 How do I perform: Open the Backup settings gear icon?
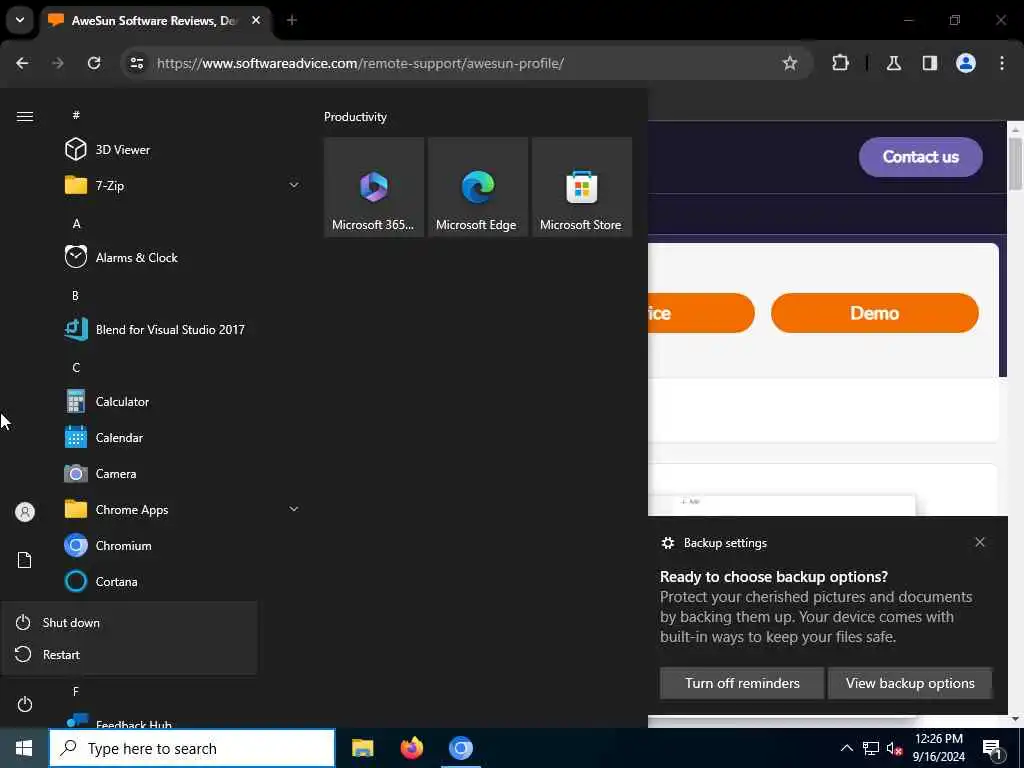[667, 543]
